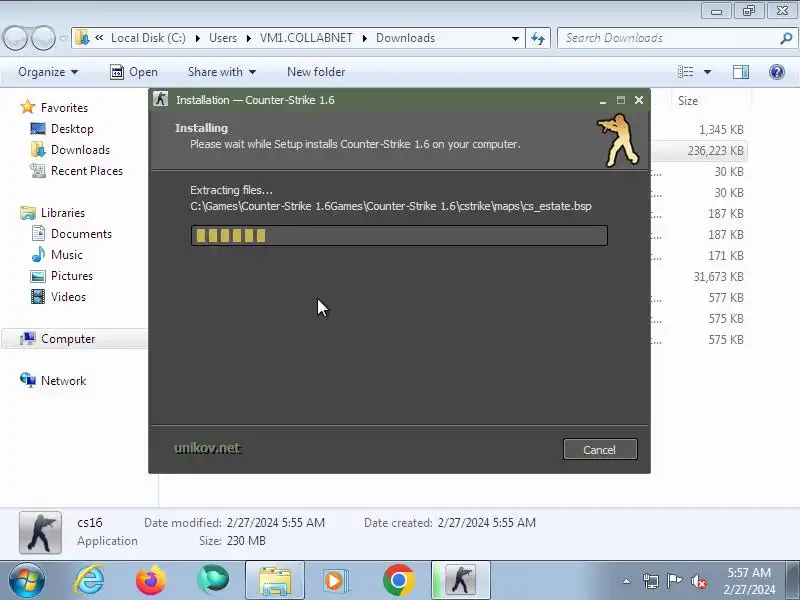Close the Counter-Strike installer window

(639, 100)
